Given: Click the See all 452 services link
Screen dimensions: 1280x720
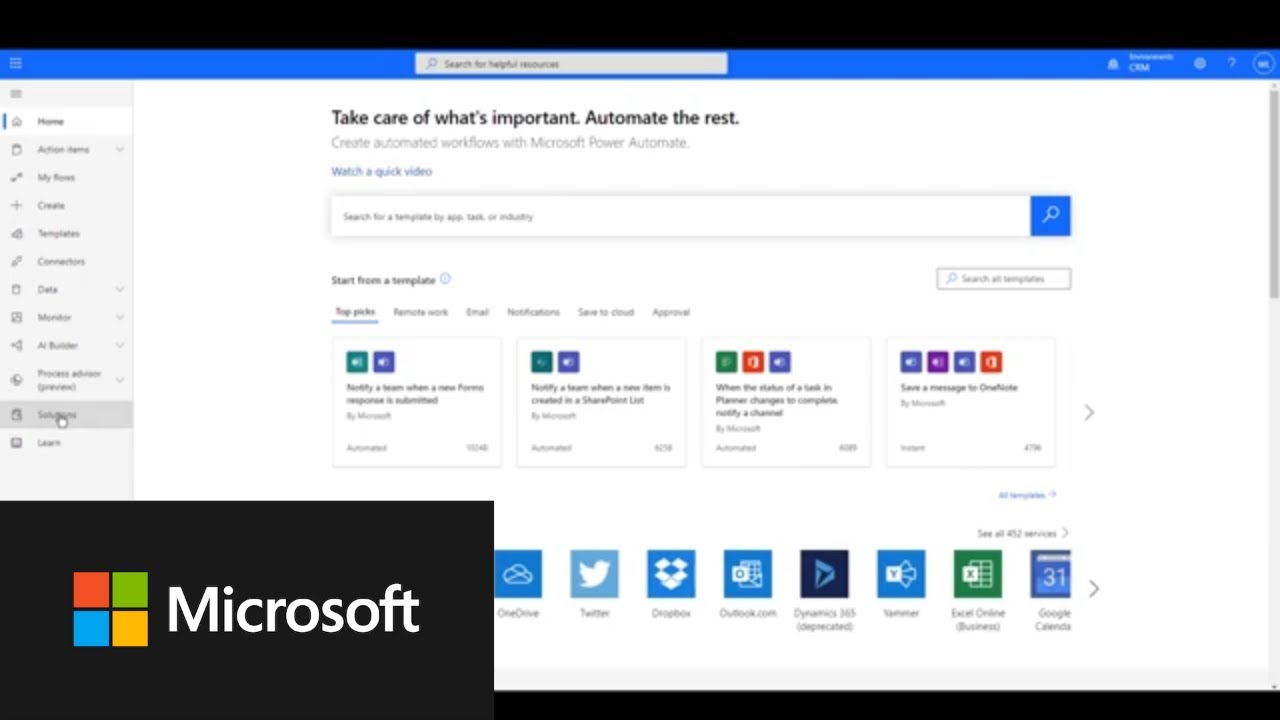Looking at the screenshot, I should (x=1023, y=533).
